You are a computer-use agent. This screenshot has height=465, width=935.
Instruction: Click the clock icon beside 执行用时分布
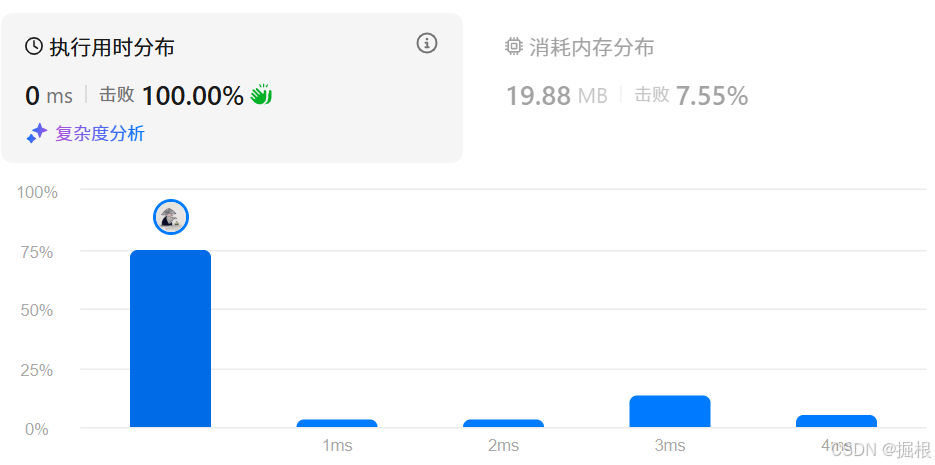click(34, 46)
